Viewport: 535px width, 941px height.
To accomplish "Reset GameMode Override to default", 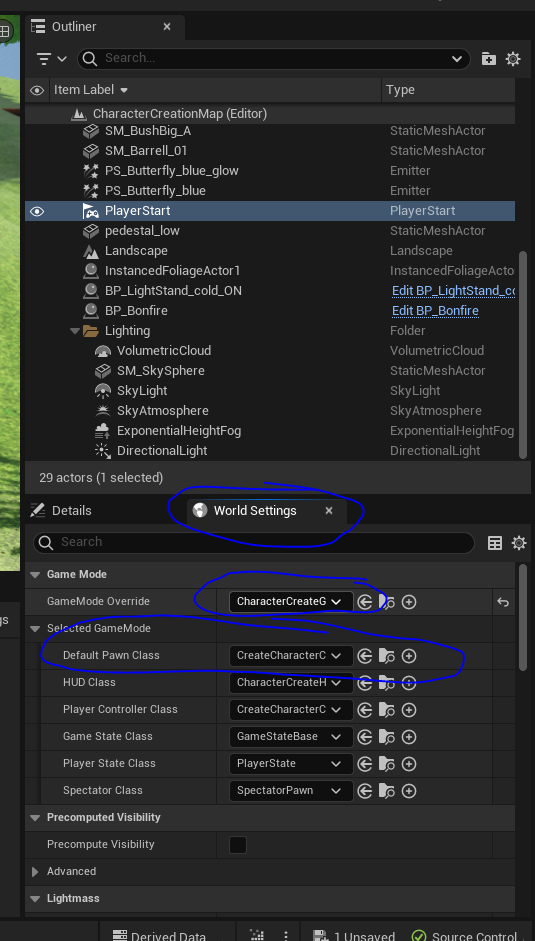I will point(503,602).
